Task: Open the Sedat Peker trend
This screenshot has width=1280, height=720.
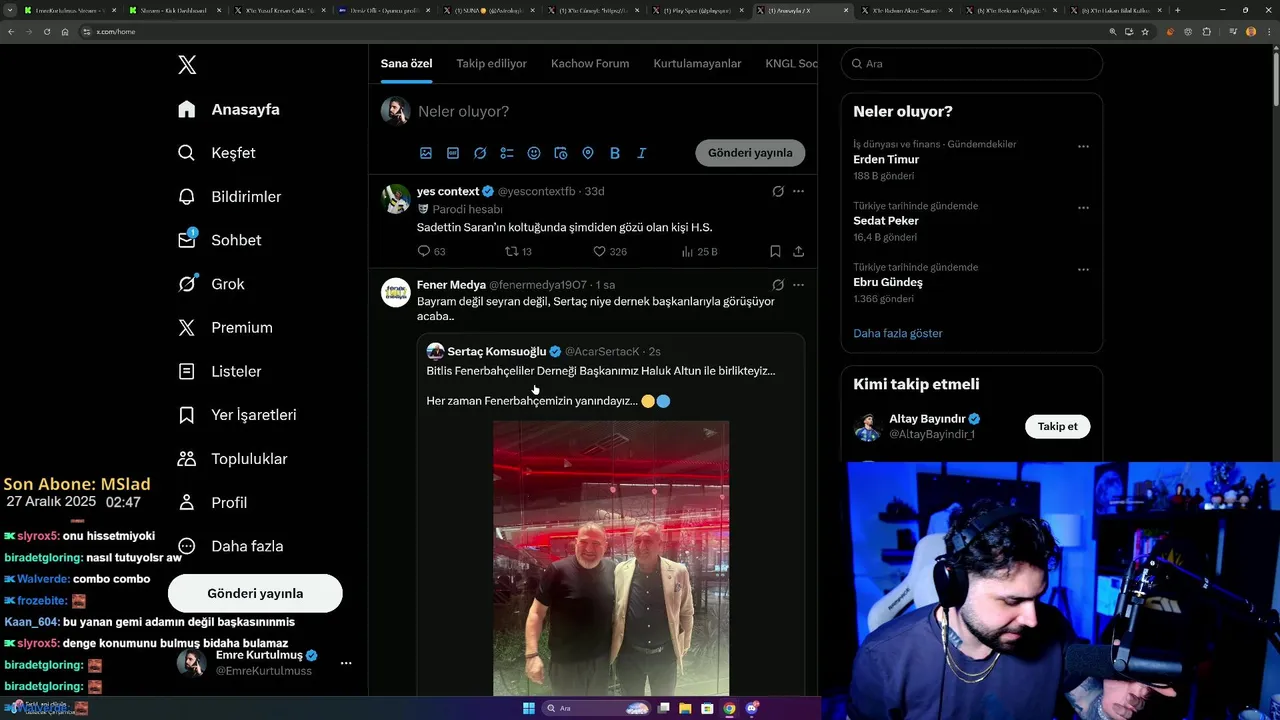Action: click(886, 221)
